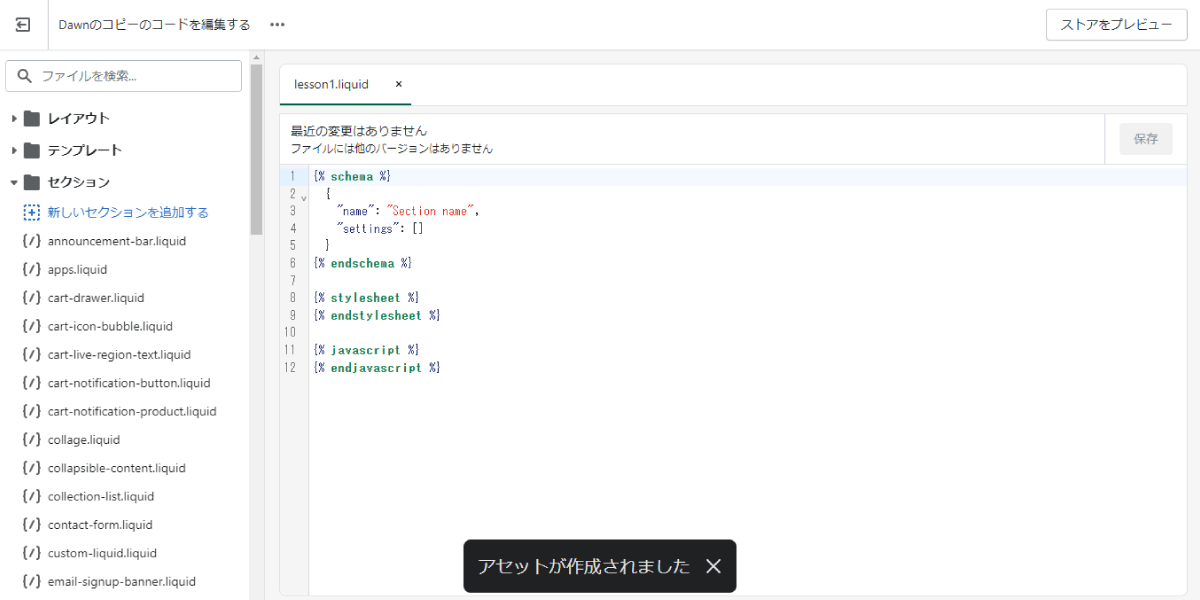This screenshot has height=600, width=1200.
Task: Collapse the セクション folder arrow
Action: [14, 183]
